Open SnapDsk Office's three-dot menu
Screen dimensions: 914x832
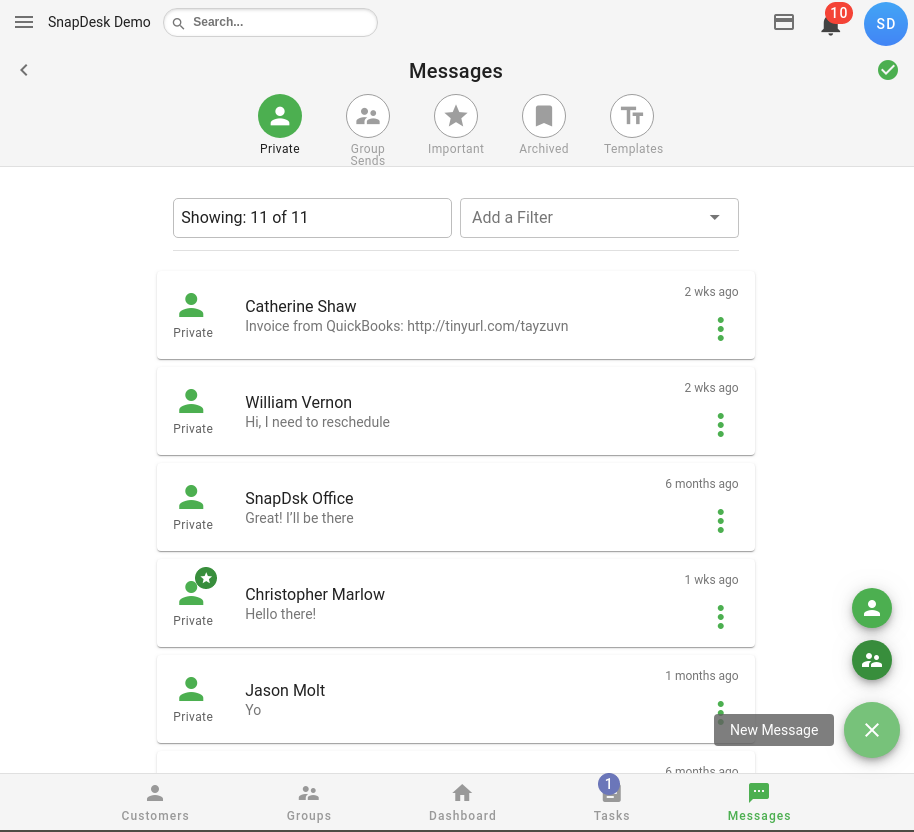(720, 521)
